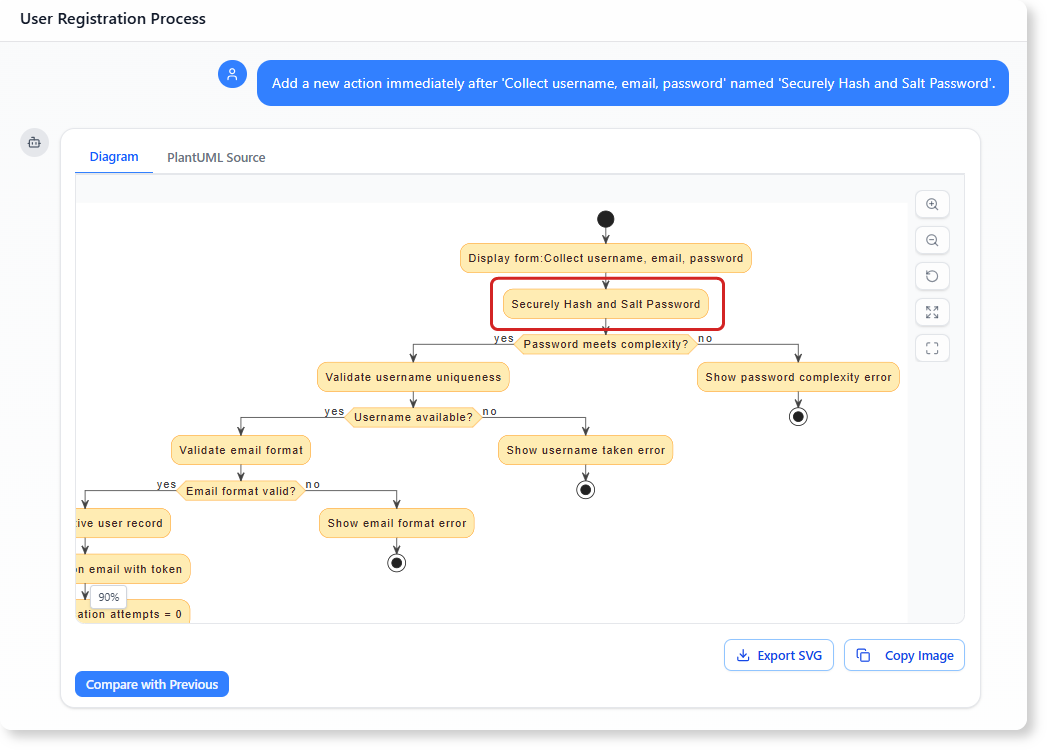This screenshot has height=755, width=1049.
Task: Click the 'Validate email format' node
Action: pos(241,450)
